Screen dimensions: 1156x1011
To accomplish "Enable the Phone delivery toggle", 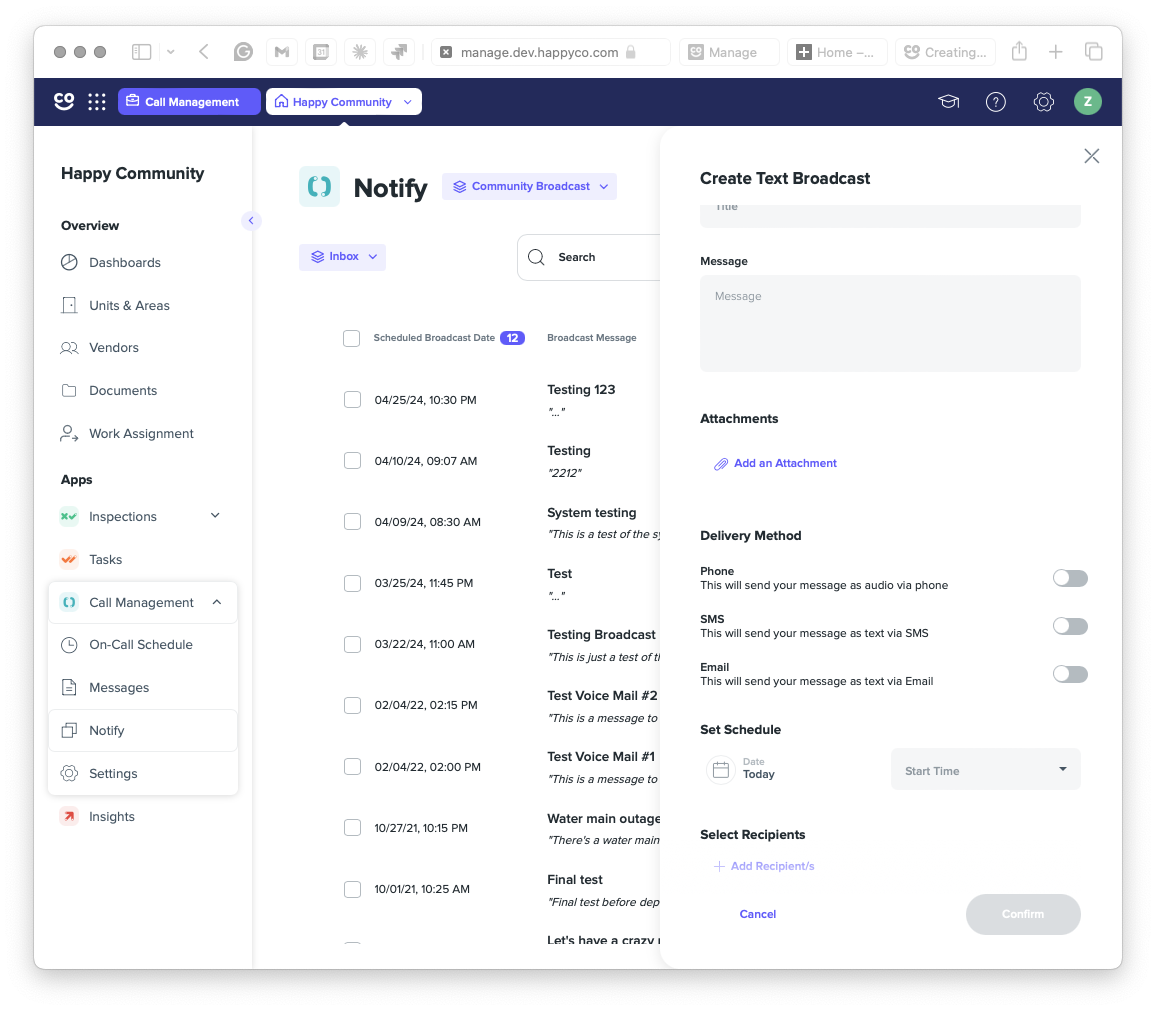I will tap(1070, 578).
